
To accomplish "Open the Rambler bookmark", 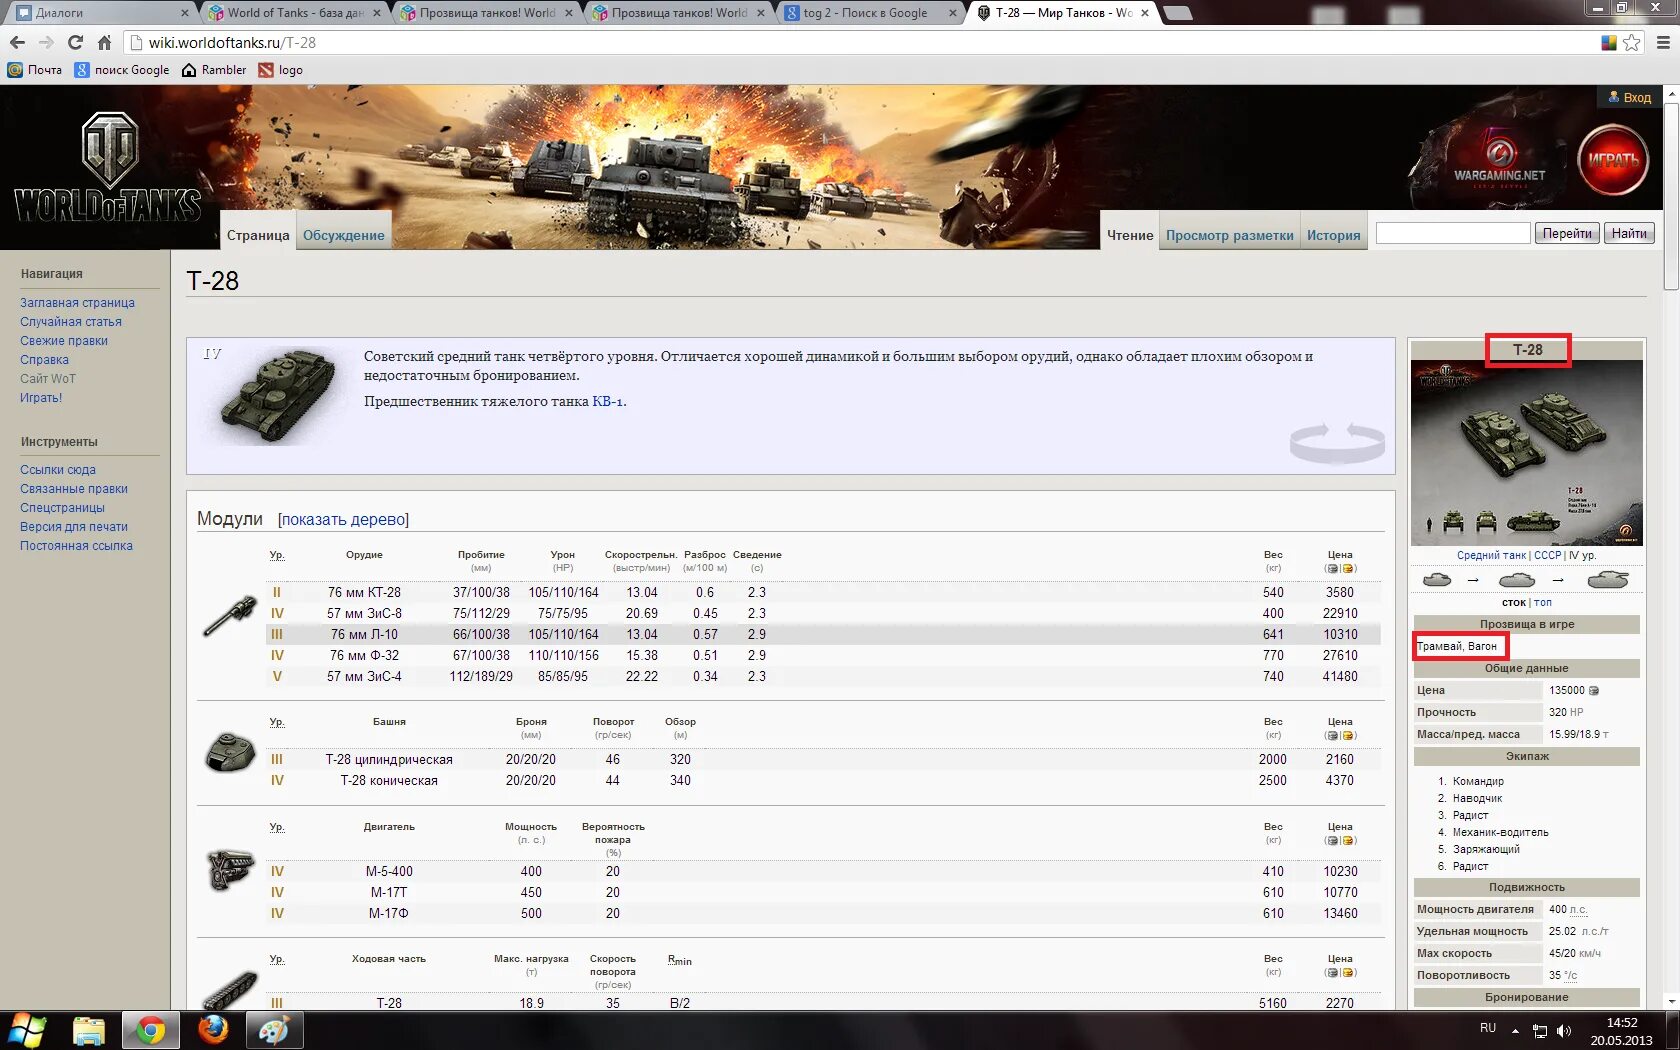I will tap(214, 70).
